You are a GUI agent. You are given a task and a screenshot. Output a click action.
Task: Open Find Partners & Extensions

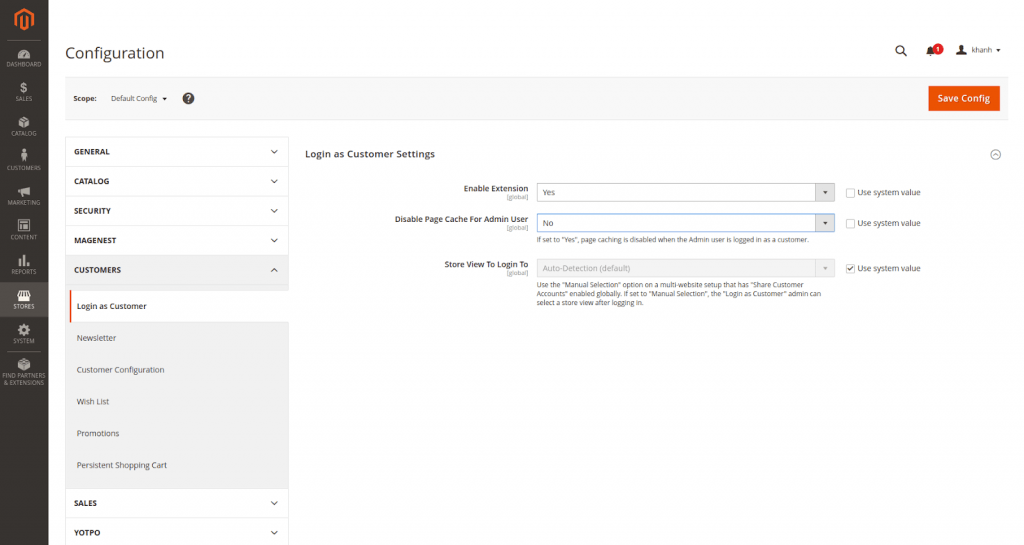(24, 371)
